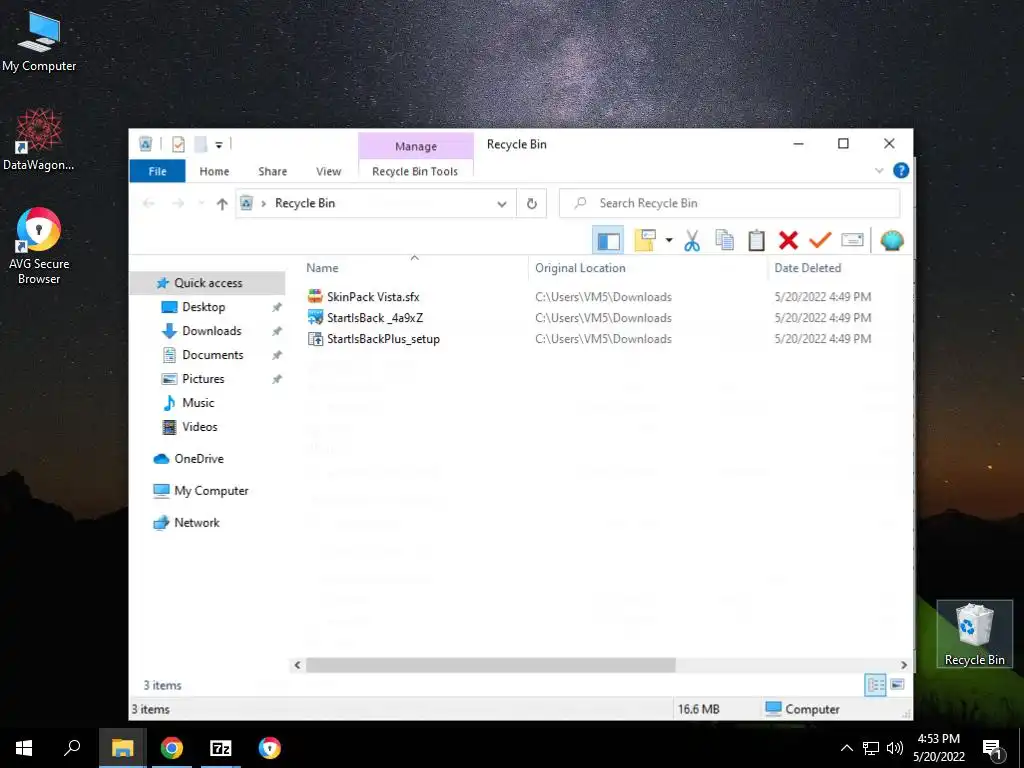Click the horizontal scrollbar thumb
The image size is (1024, 768).
point(490,665)
